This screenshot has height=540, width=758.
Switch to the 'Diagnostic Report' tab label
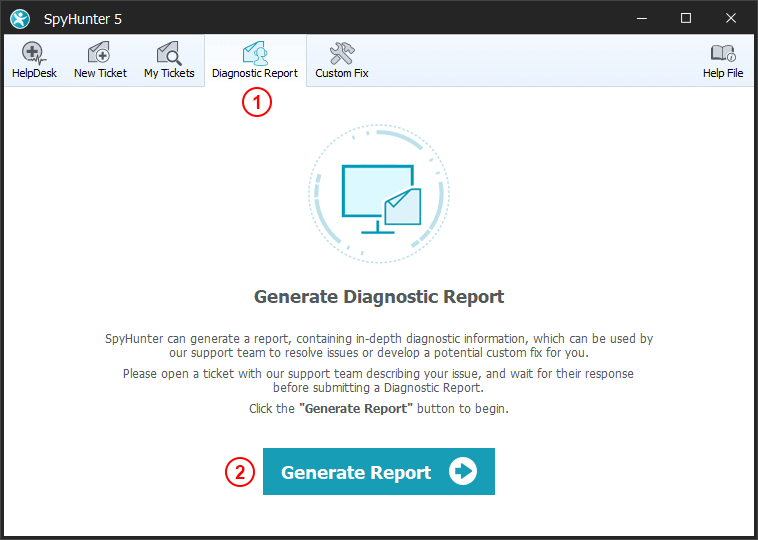(x=255, y=73)
